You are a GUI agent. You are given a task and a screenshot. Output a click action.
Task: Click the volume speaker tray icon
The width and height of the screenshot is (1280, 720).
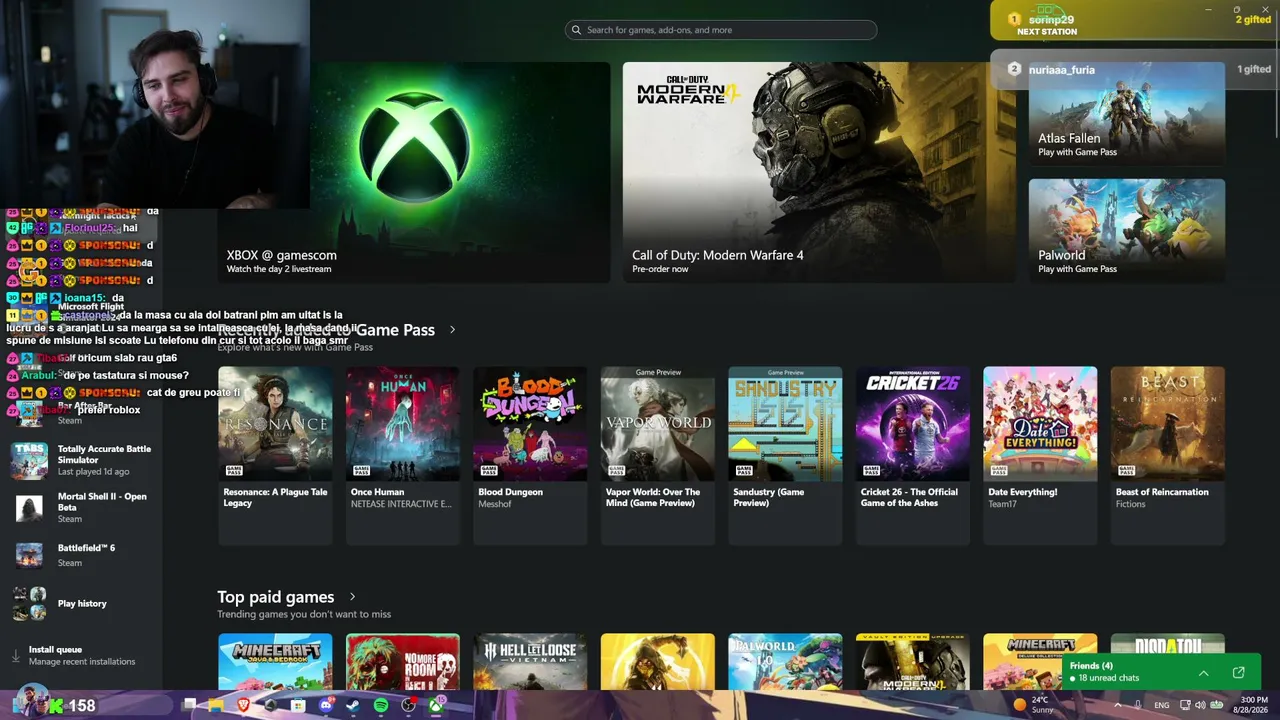click(1202, 705)
